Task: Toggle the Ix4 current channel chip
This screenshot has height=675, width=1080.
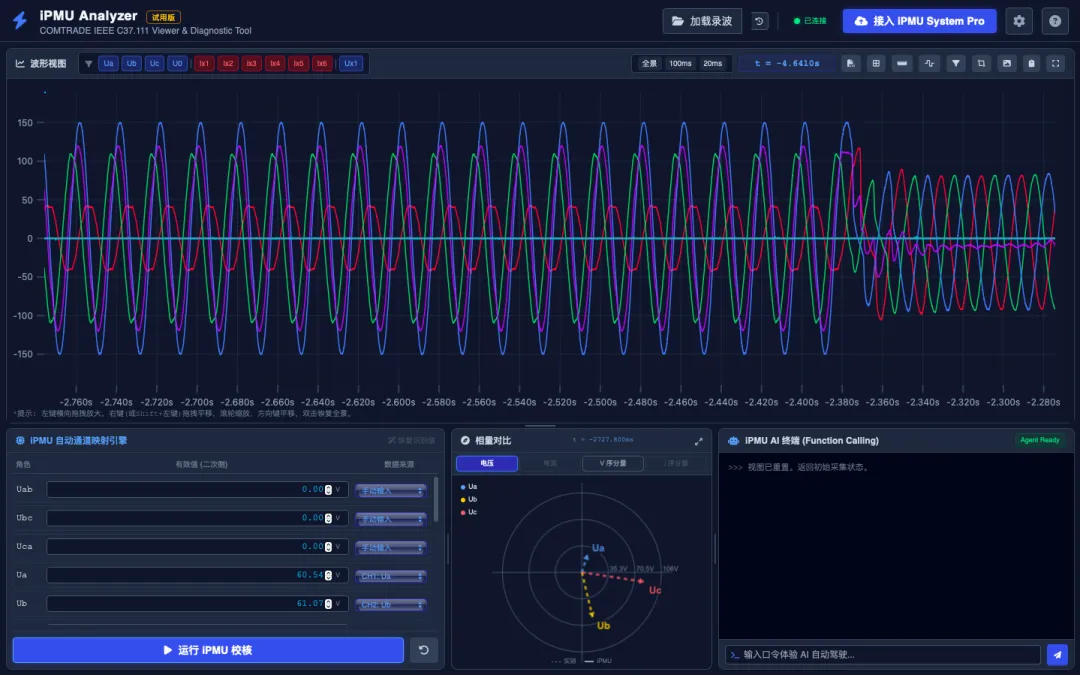Action: click(275, 63)
